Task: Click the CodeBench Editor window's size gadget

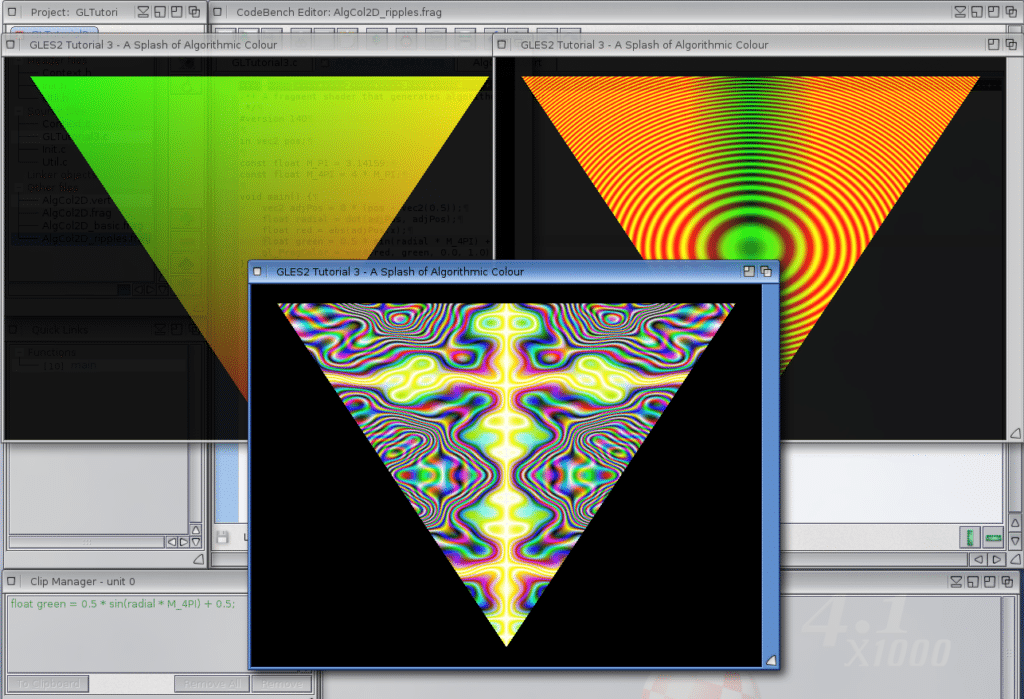Action: pyautogui.click(x=1015, y=559)
